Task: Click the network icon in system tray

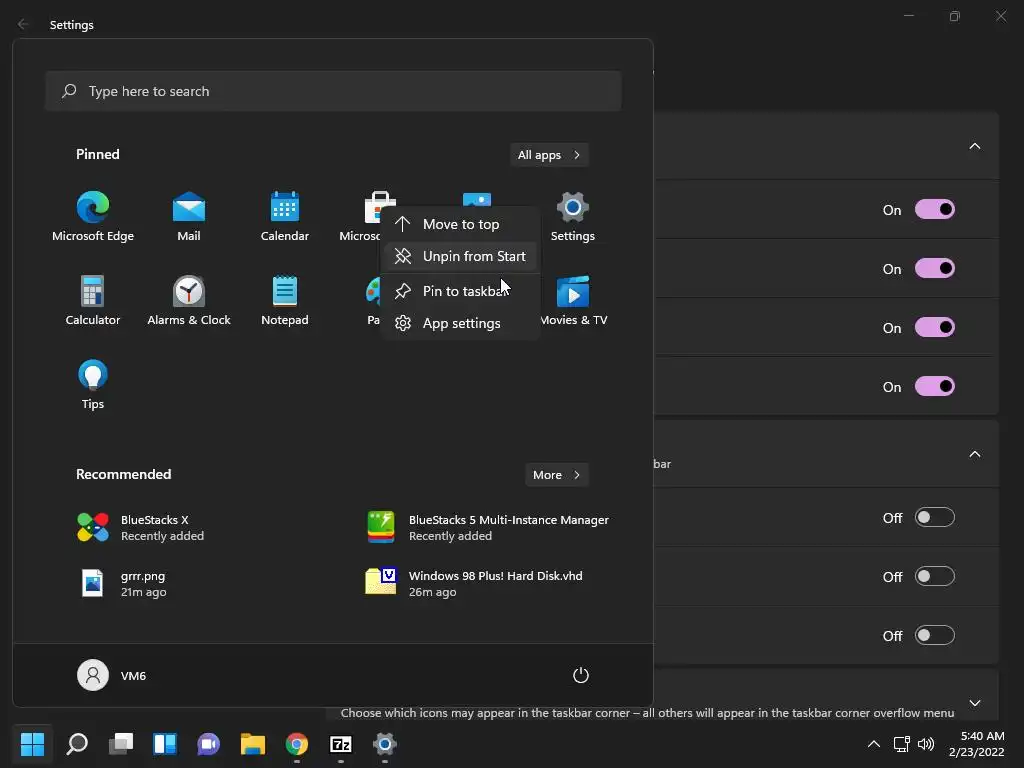Action: (x=901, y=744)
